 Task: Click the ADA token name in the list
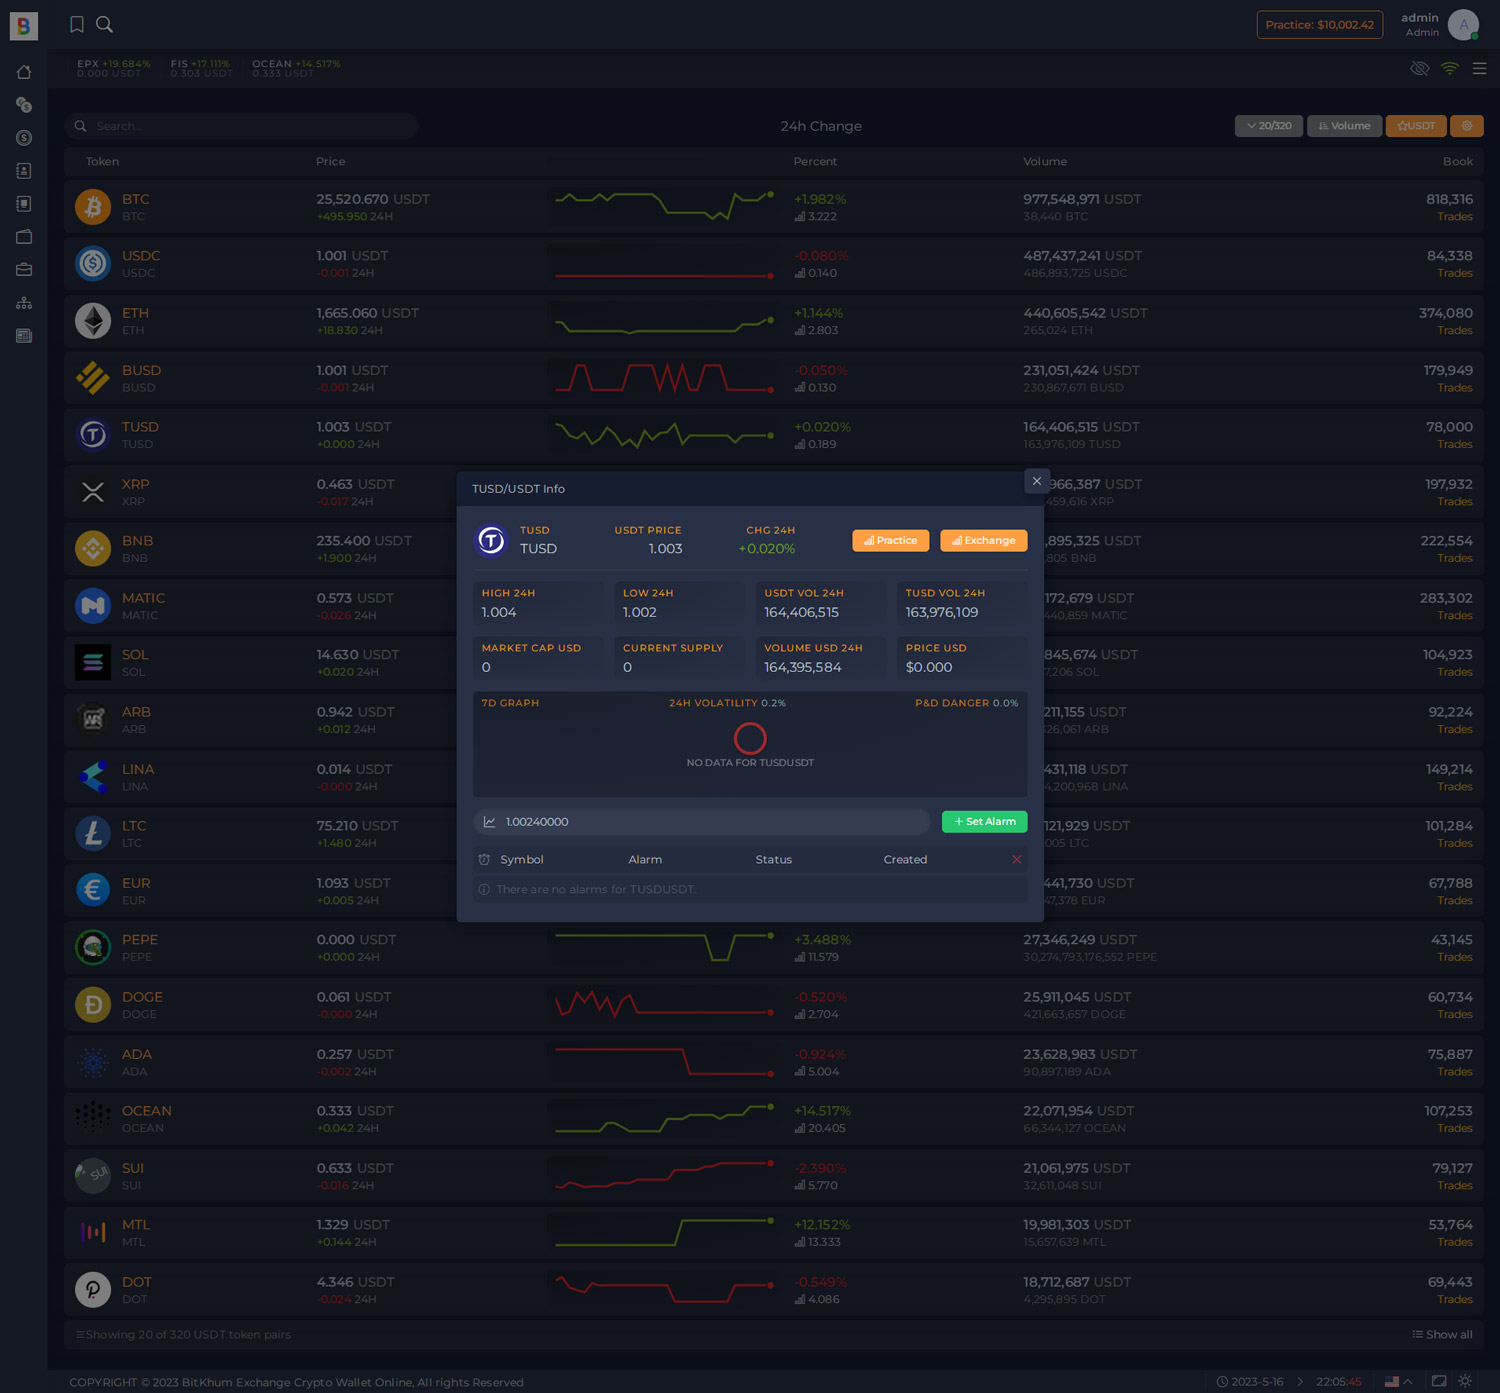tap(137, 1054)
